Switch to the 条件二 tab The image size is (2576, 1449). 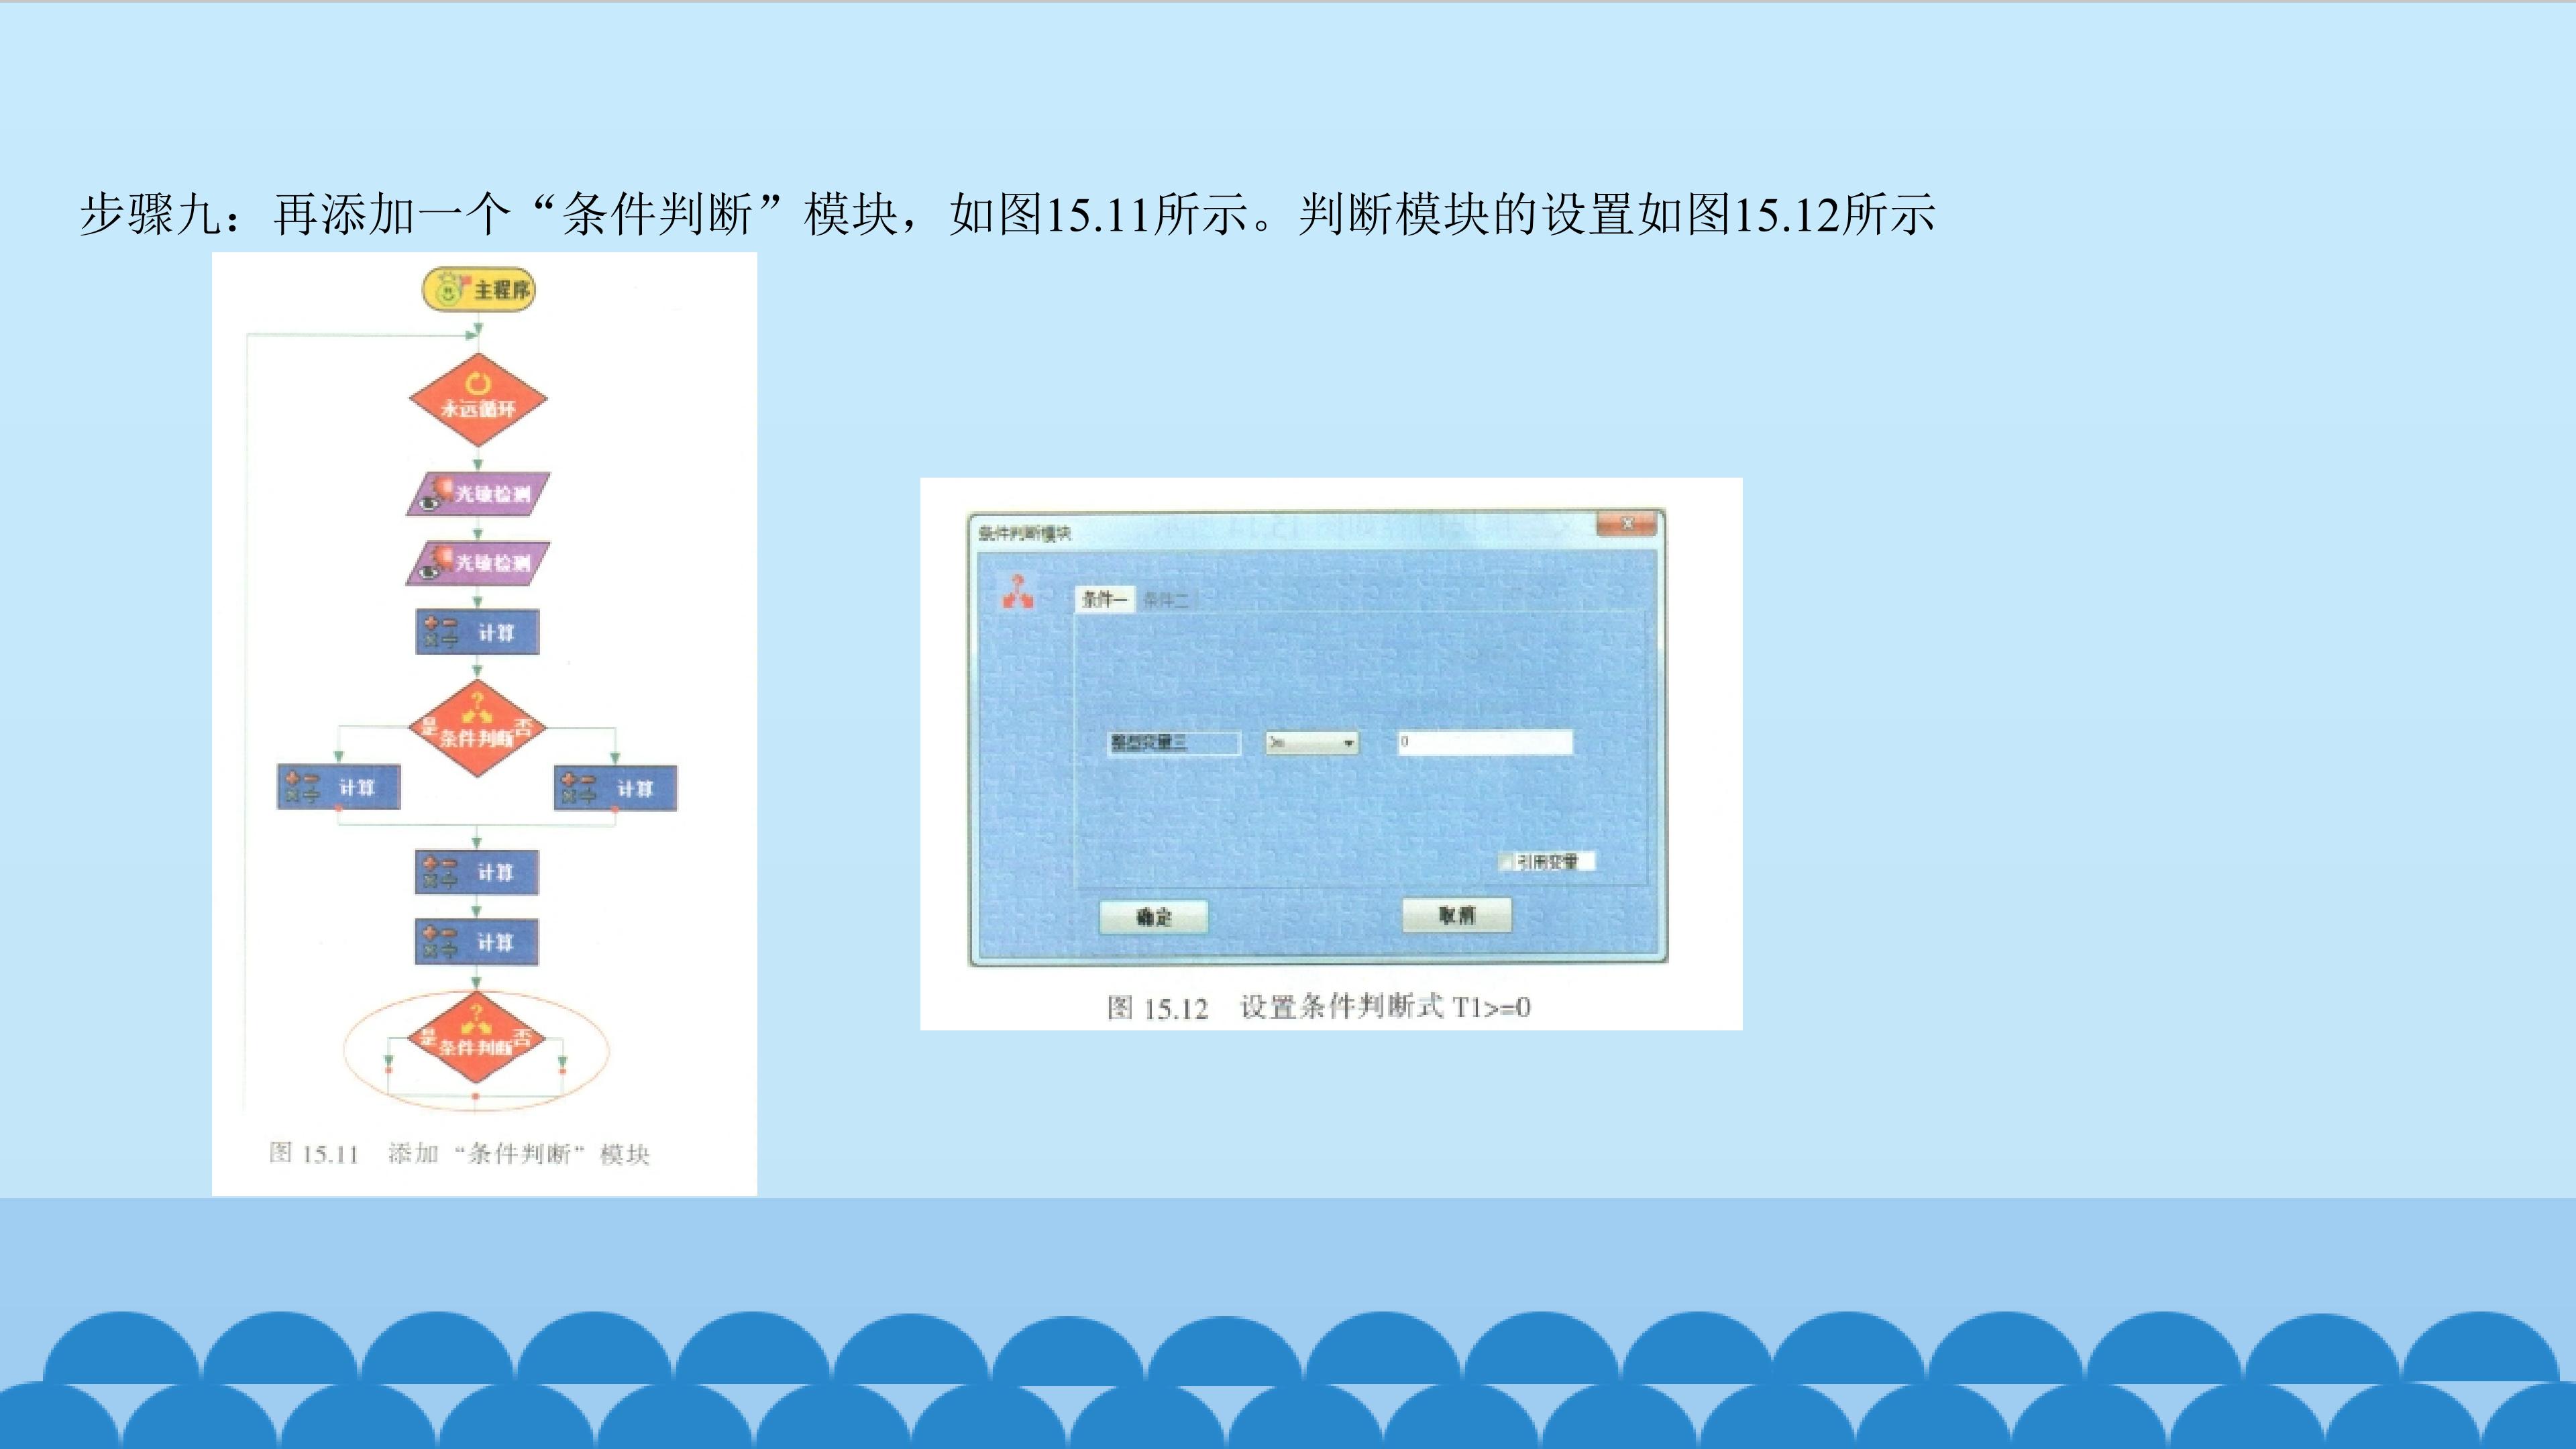pos(1166,600)
